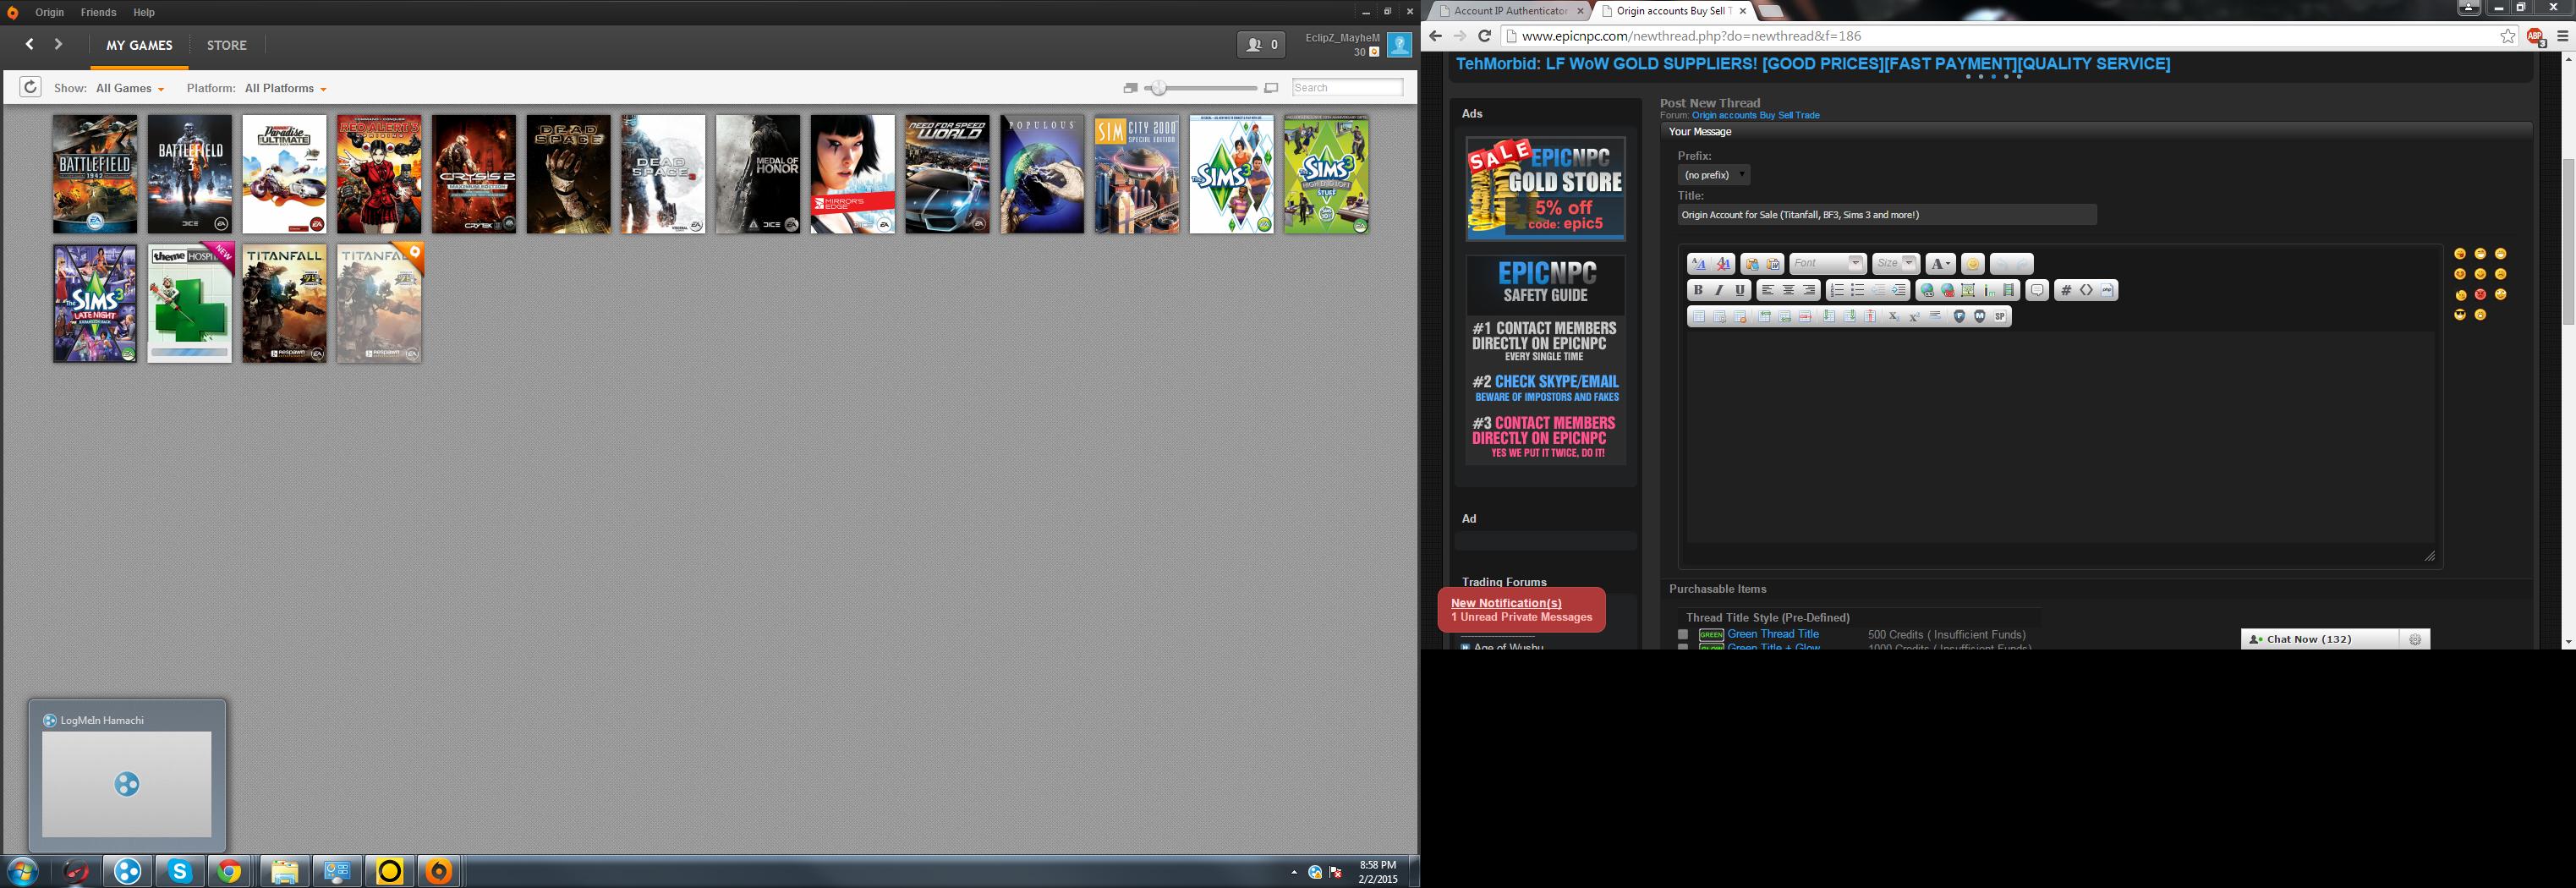
Task: Click the Insert Video filmstrip icon
Action: 2009,290
